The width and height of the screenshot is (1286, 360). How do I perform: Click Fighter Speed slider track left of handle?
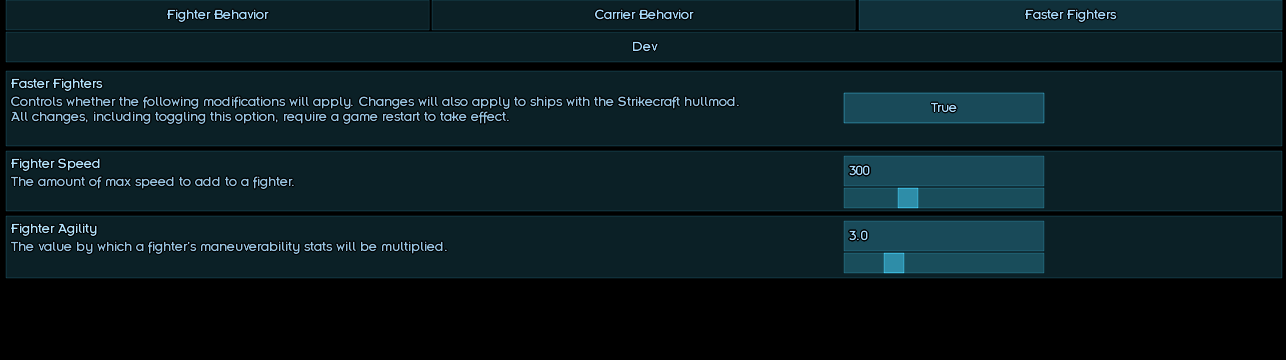pyautogui.click(x=871, y=198)
